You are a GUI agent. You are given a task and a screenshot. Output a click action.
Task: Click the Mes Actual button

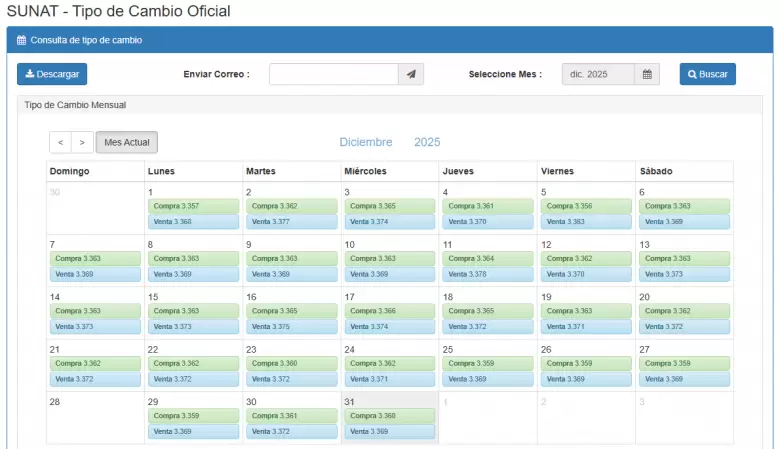127,142
